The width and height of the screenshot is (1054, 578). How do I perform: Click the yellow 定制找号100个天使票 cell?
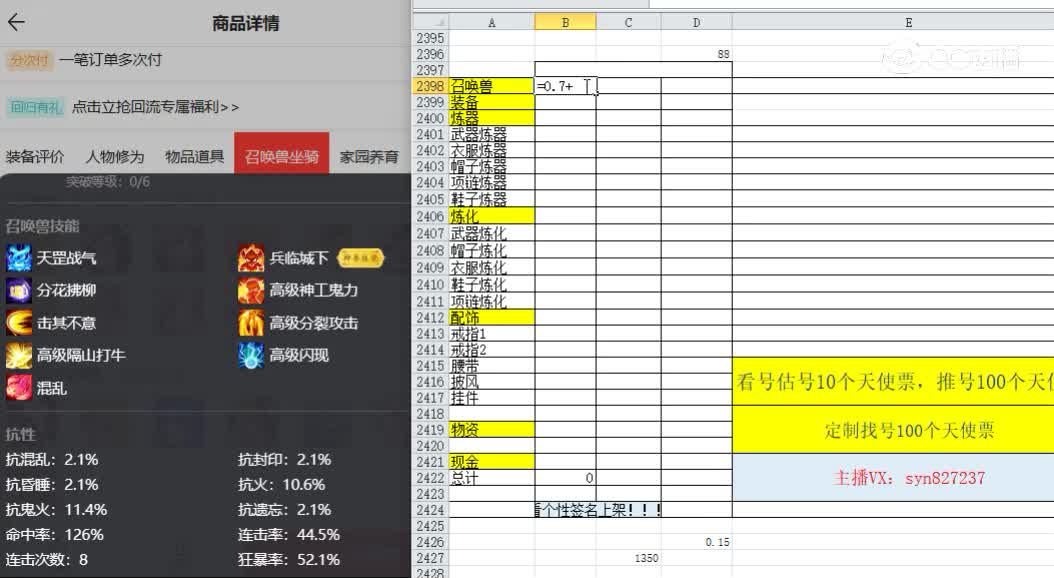coord(908,430)
